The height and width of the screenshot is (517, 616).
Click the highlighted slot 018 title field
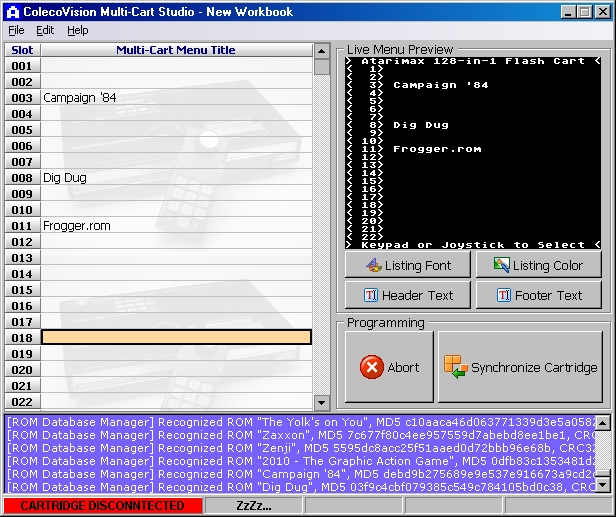point(176,338)
